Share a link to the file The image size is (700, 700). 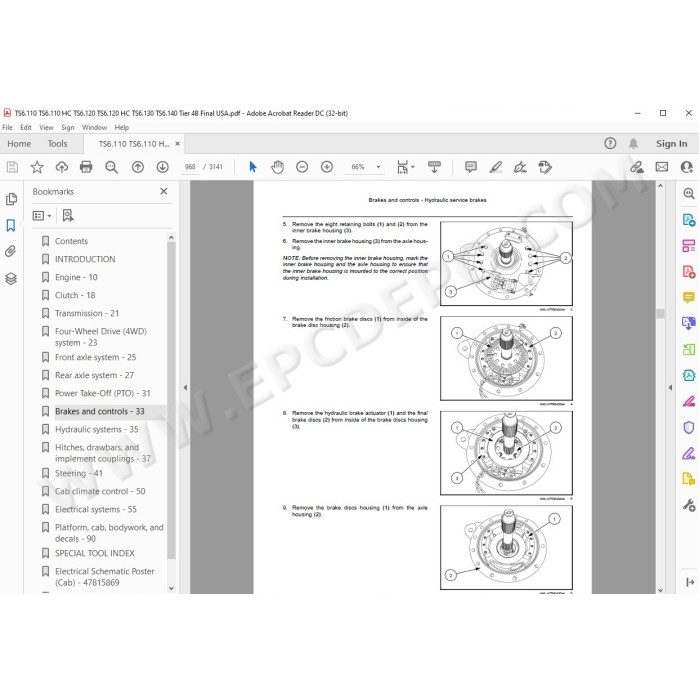pos(637,167)
